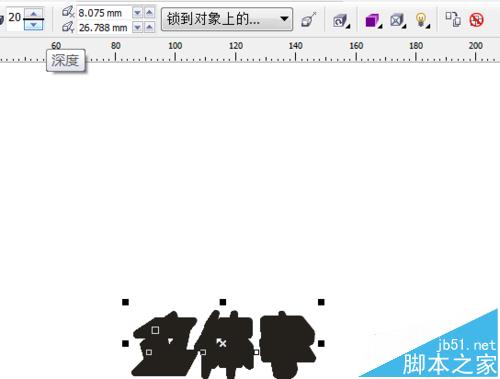500x379 pixels.
Task: Click the 160 mark on the ruler
Action: 356,46
